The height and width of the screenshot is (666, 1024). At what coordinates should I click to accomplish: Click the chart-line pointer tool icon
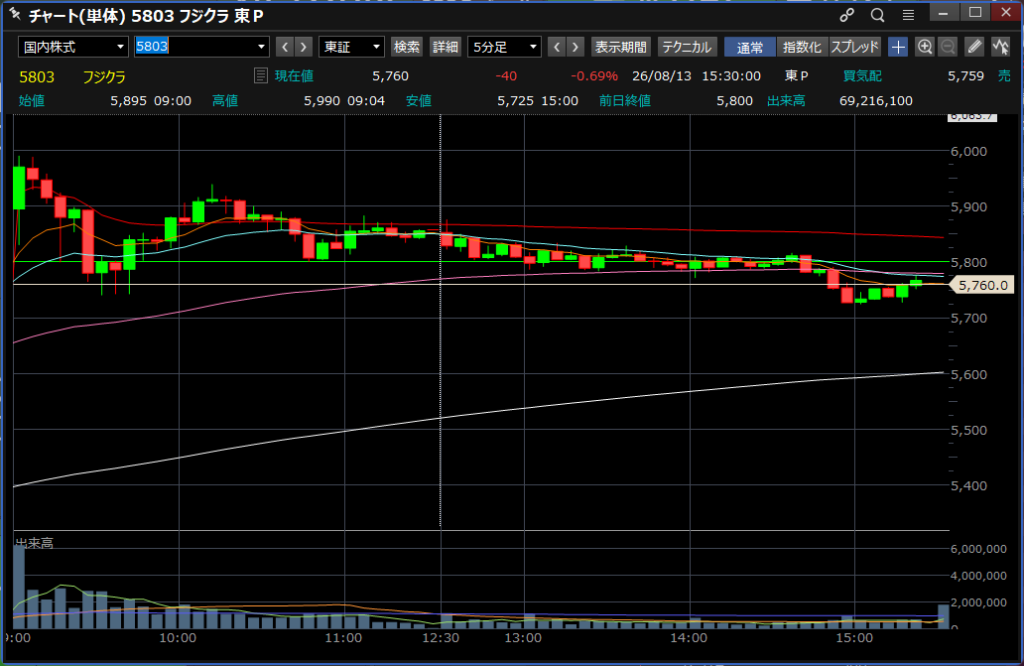pos(1000,47)
